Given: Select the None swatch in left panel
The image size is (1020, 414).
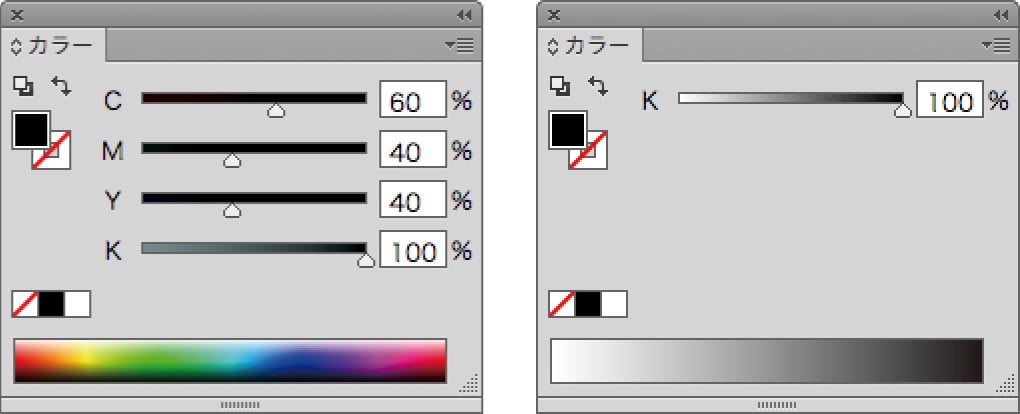Looking at the screenshot, I should [x=25, y=304].
